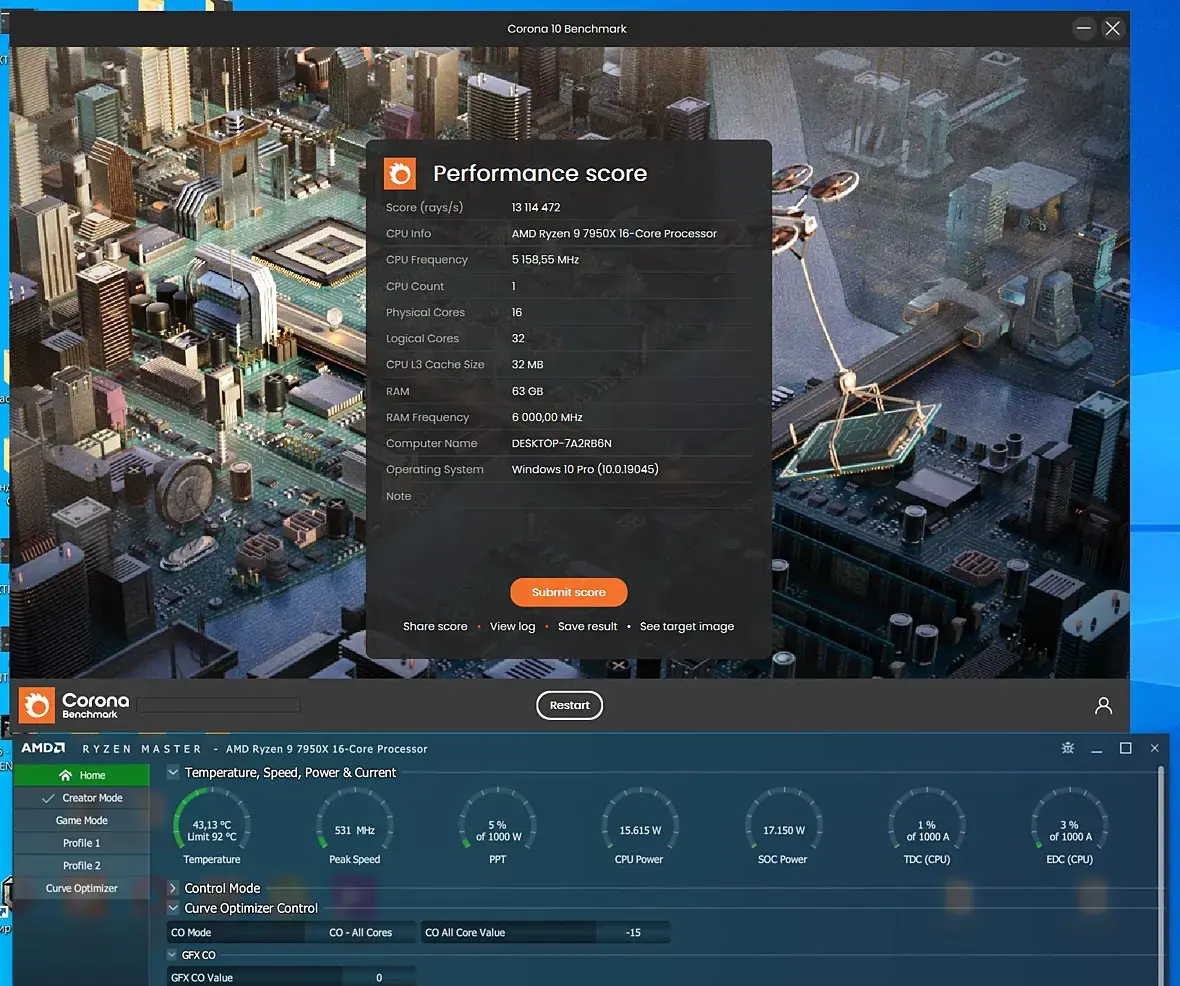Open Profile 1 in sidebar
Viewport: 1180px width, 986px height.
coord(81,843)
